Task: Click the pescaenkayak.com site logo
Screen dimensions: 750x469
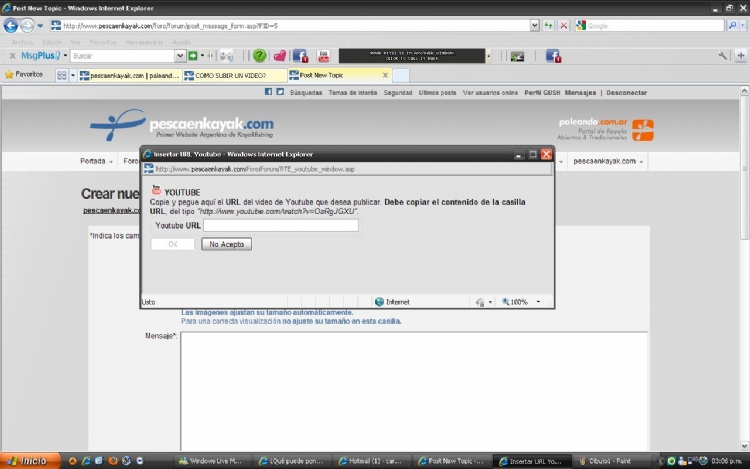Action: click(x=182, y=125)
